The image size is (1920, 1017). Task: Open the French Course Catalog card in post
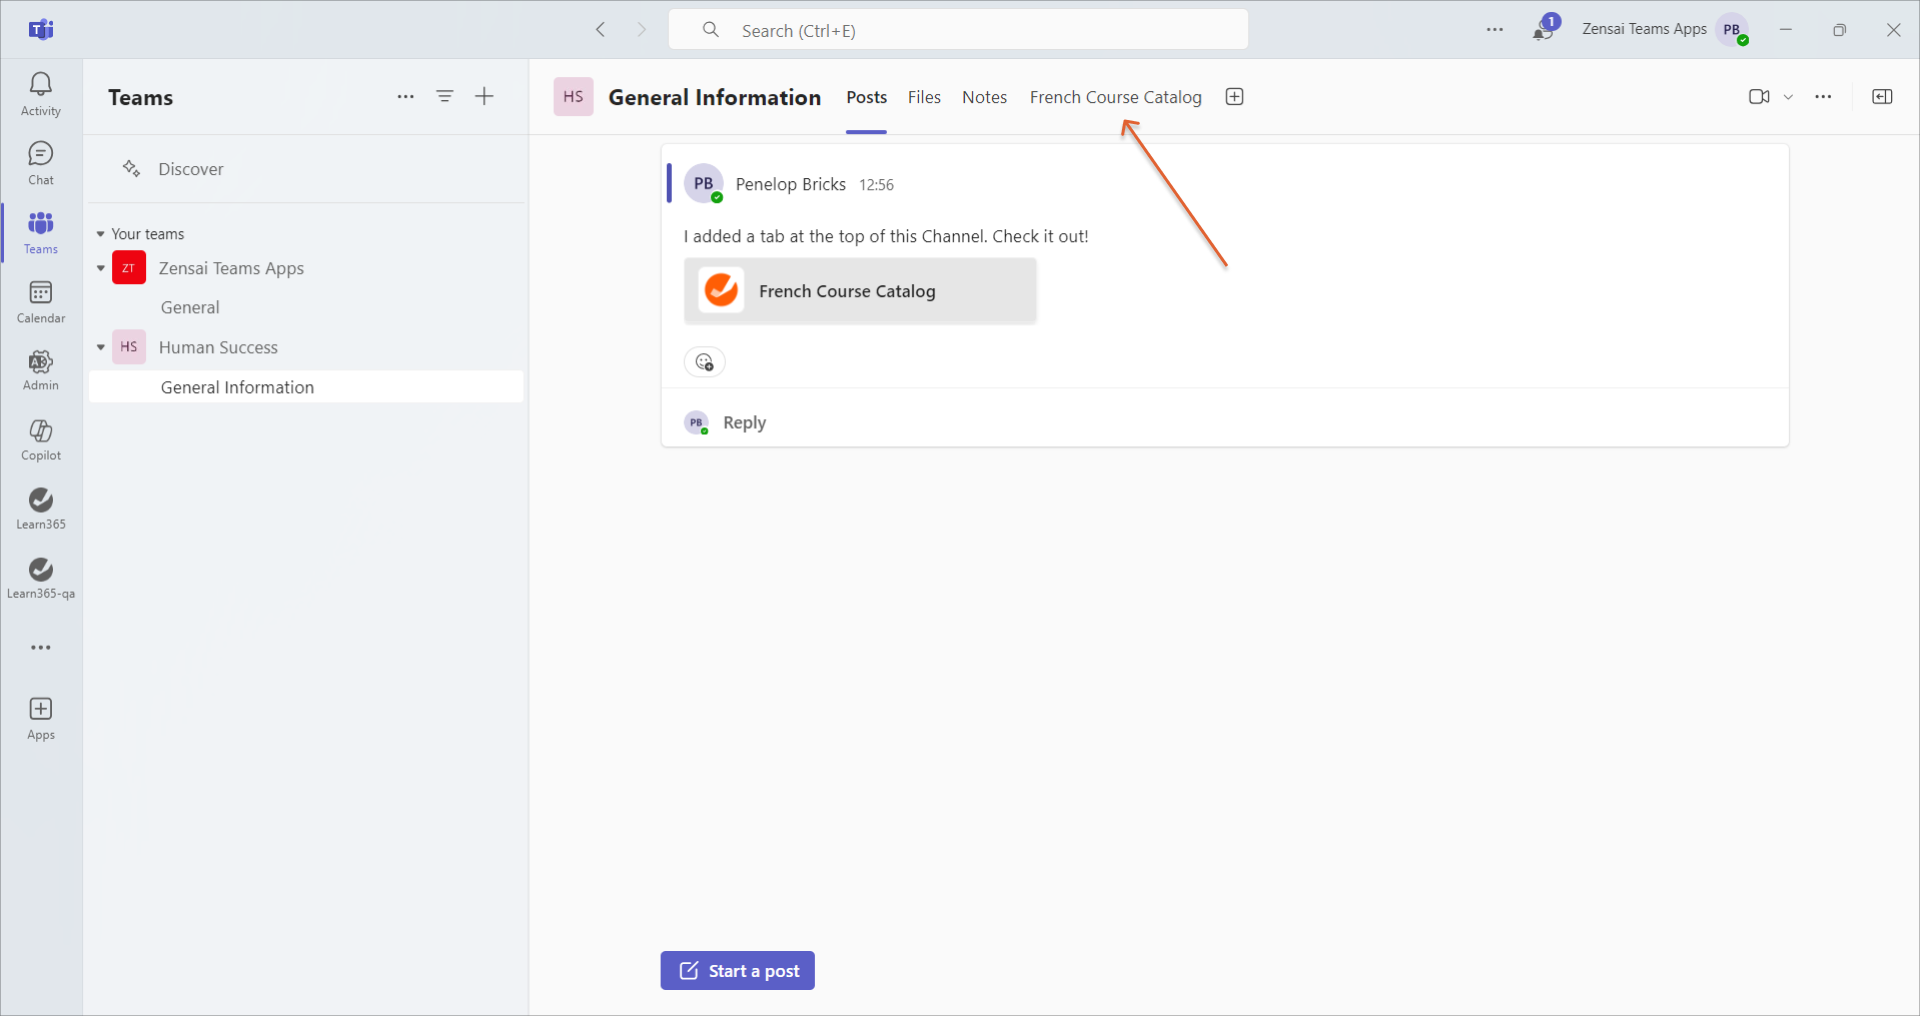860,291
